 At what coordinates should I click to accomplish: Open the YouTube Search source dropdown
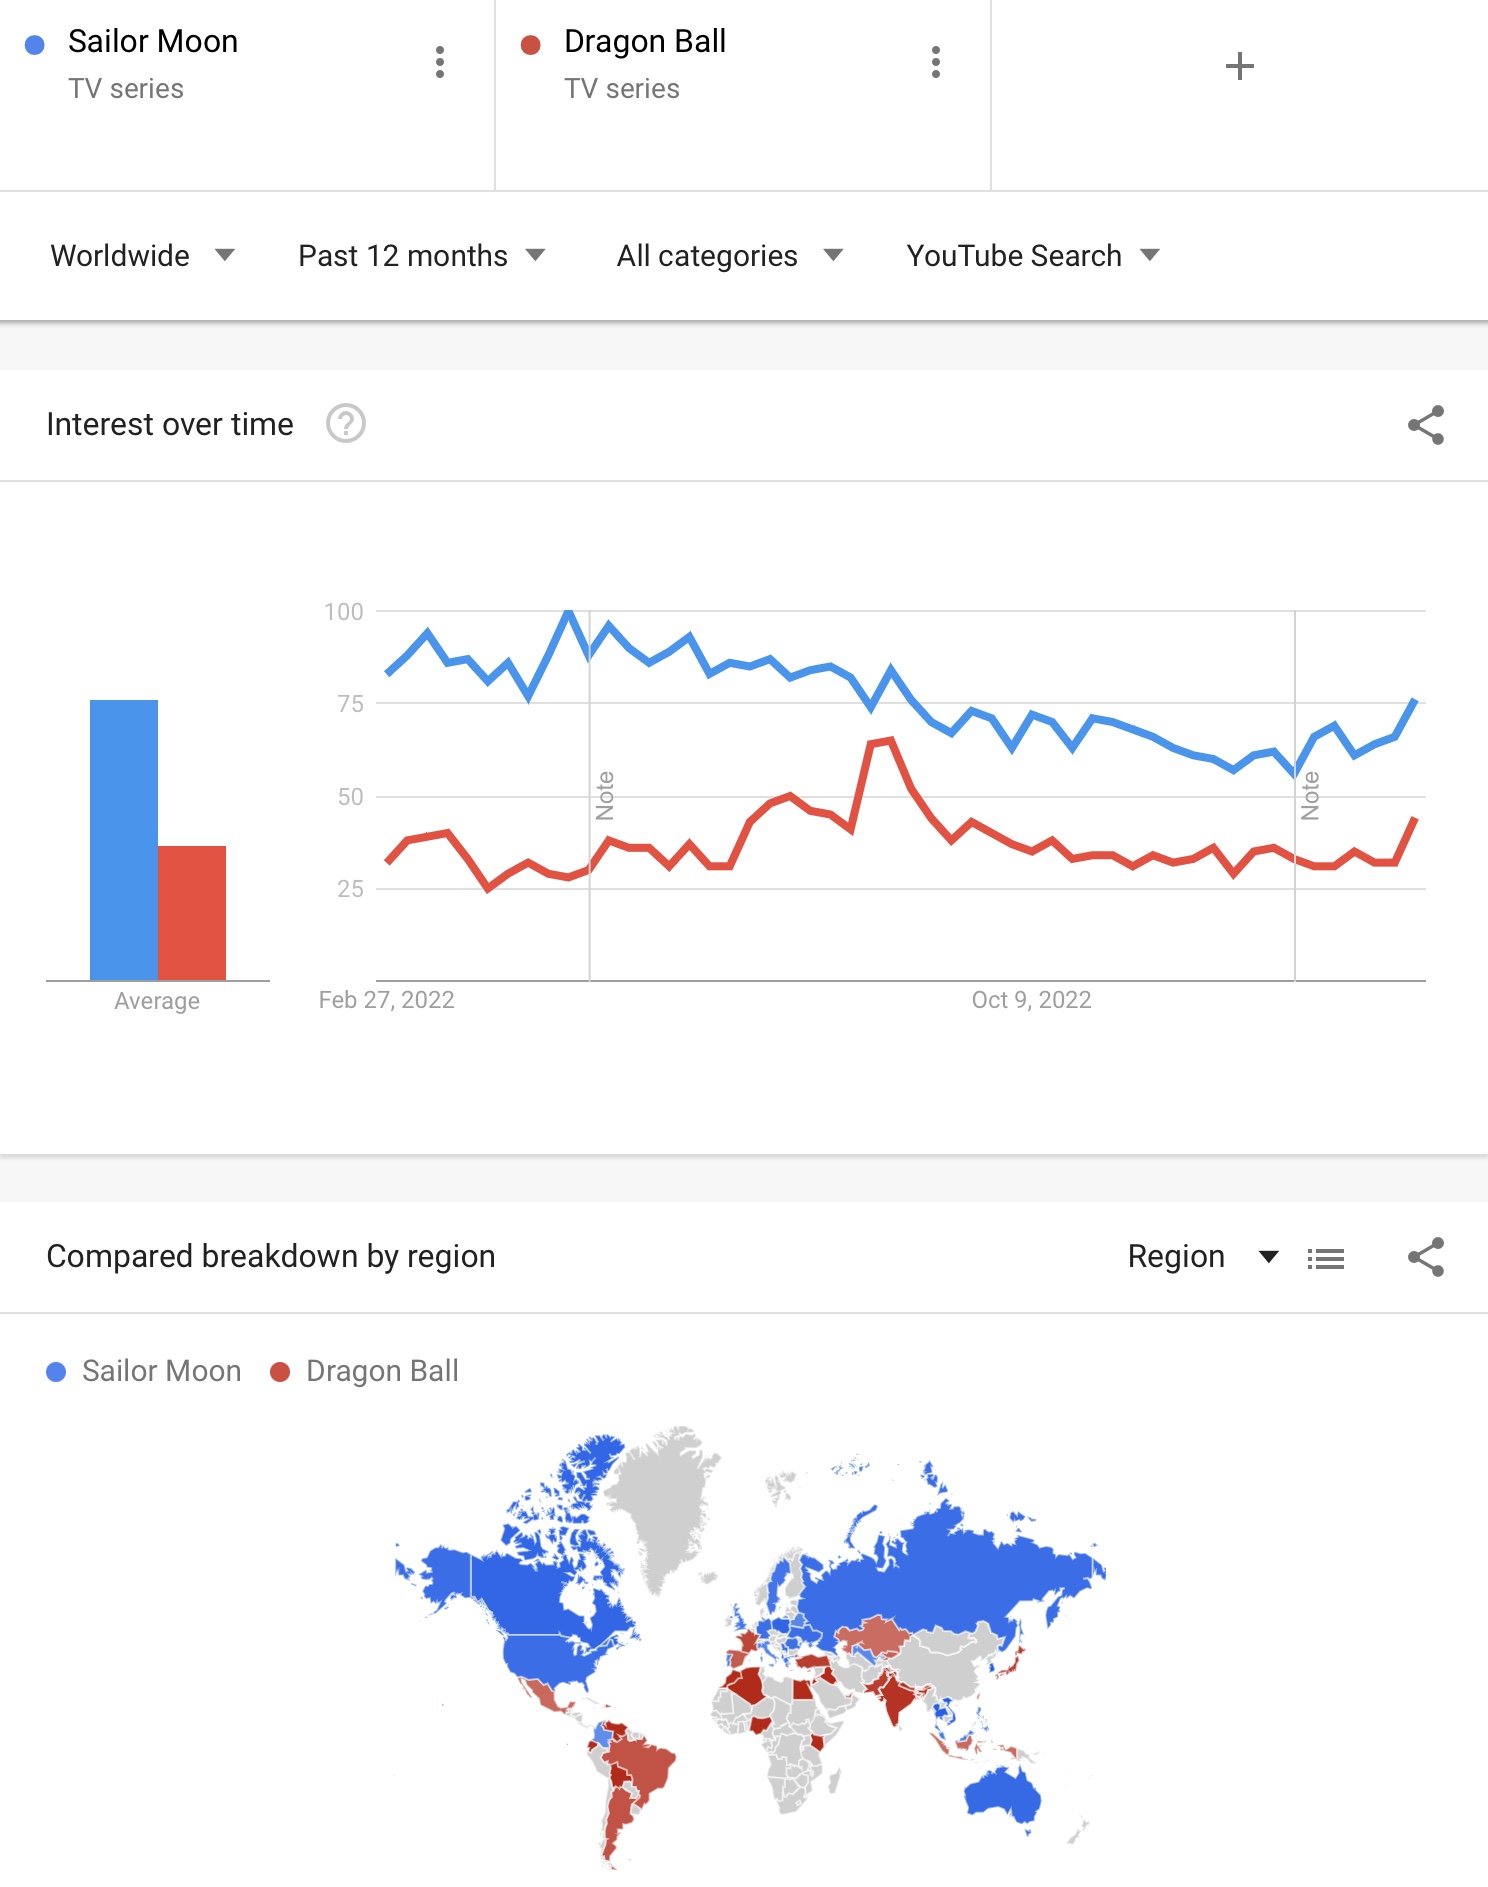[x=1033, y=256]
